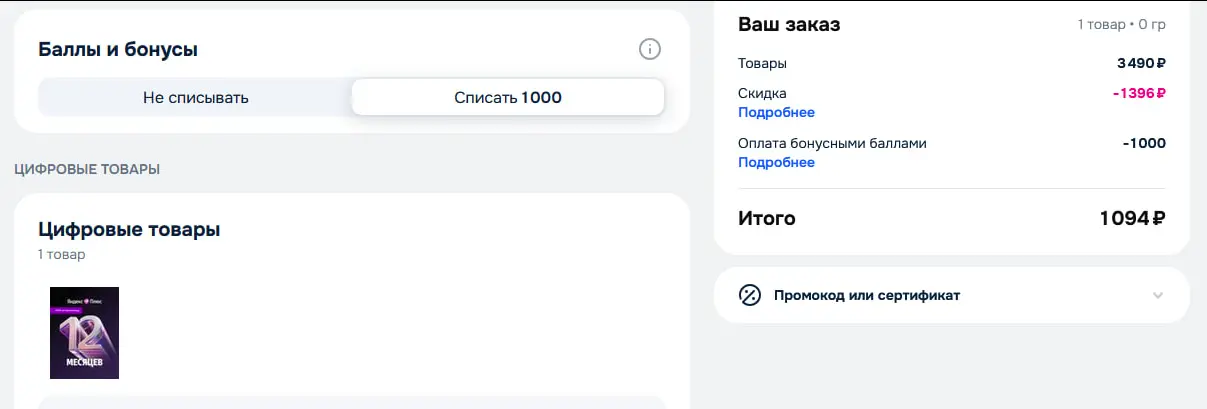Viewport: 1207px width, 409px height.
Task: Open Подробнее link under Скидка
Action: 776,112
